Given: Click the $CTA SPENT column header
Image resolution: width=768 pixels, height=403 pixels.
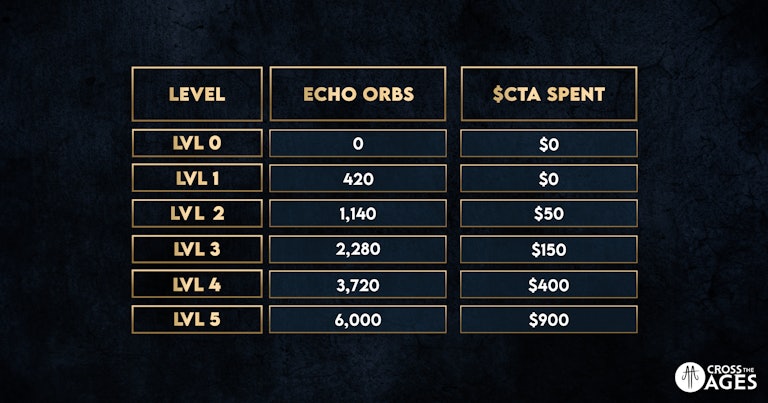Looking at the screenshot, I should 549,94.
